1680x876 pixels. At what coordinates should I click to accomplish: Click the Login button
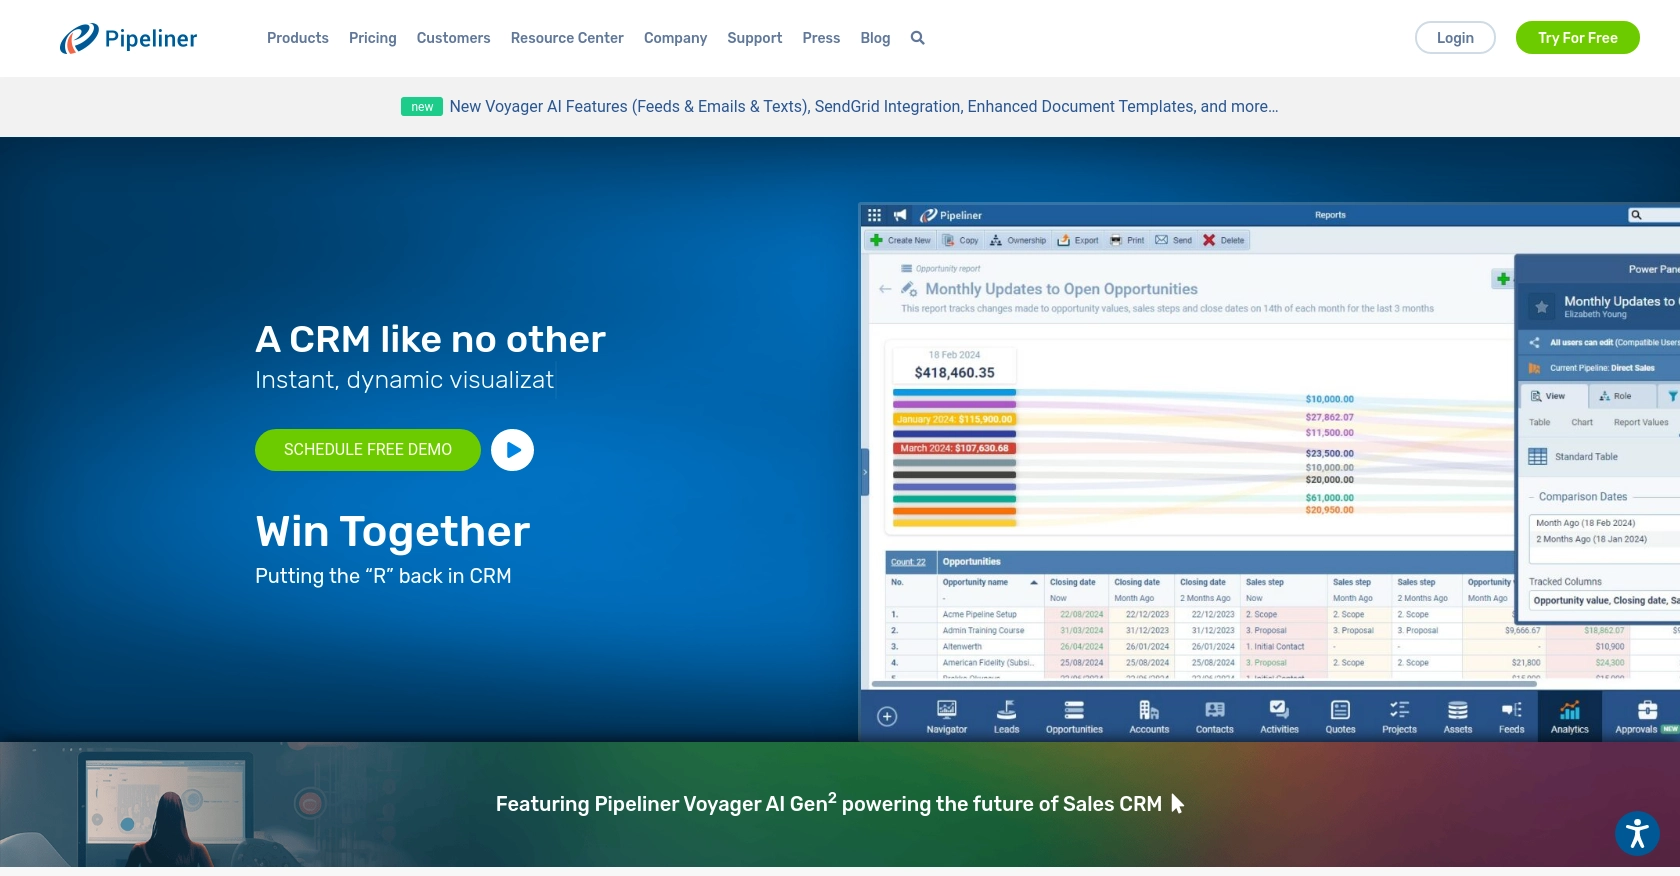click(1455, 38)
